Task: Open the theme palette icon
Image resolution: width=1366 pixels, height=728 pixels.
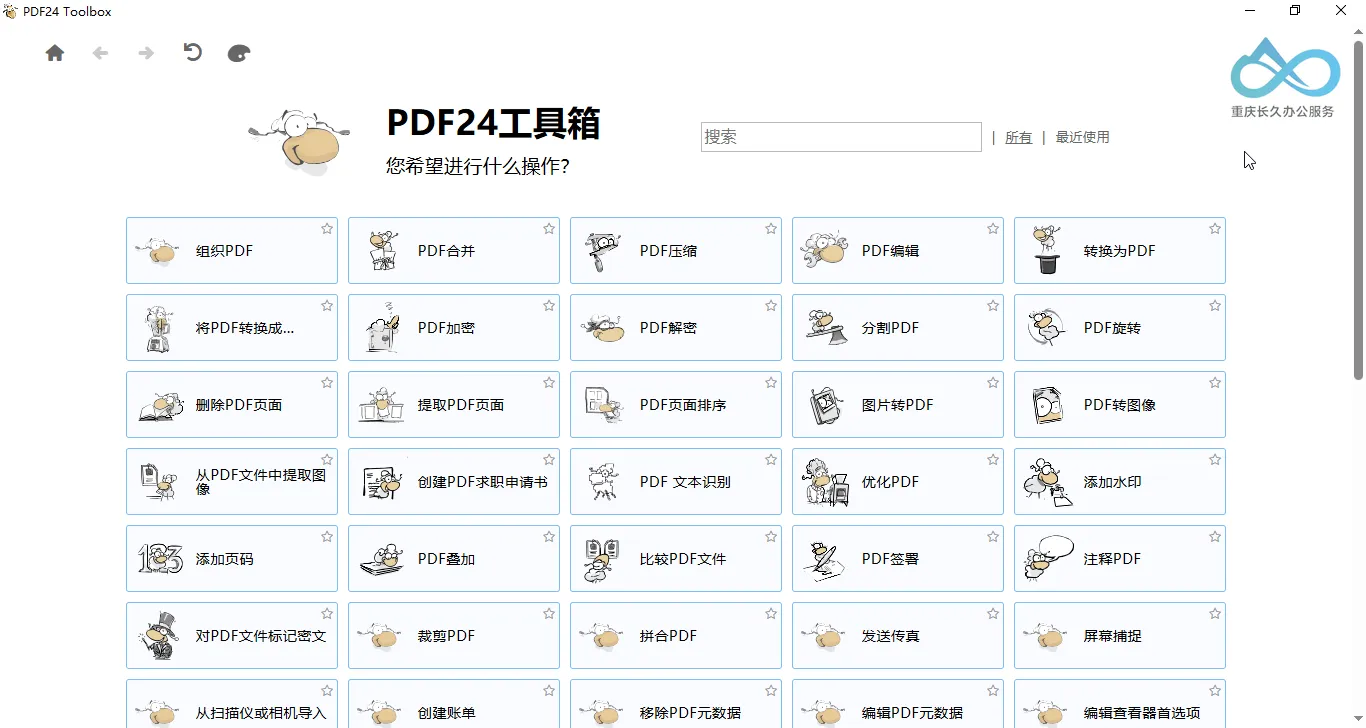Action: click(239, 53)
